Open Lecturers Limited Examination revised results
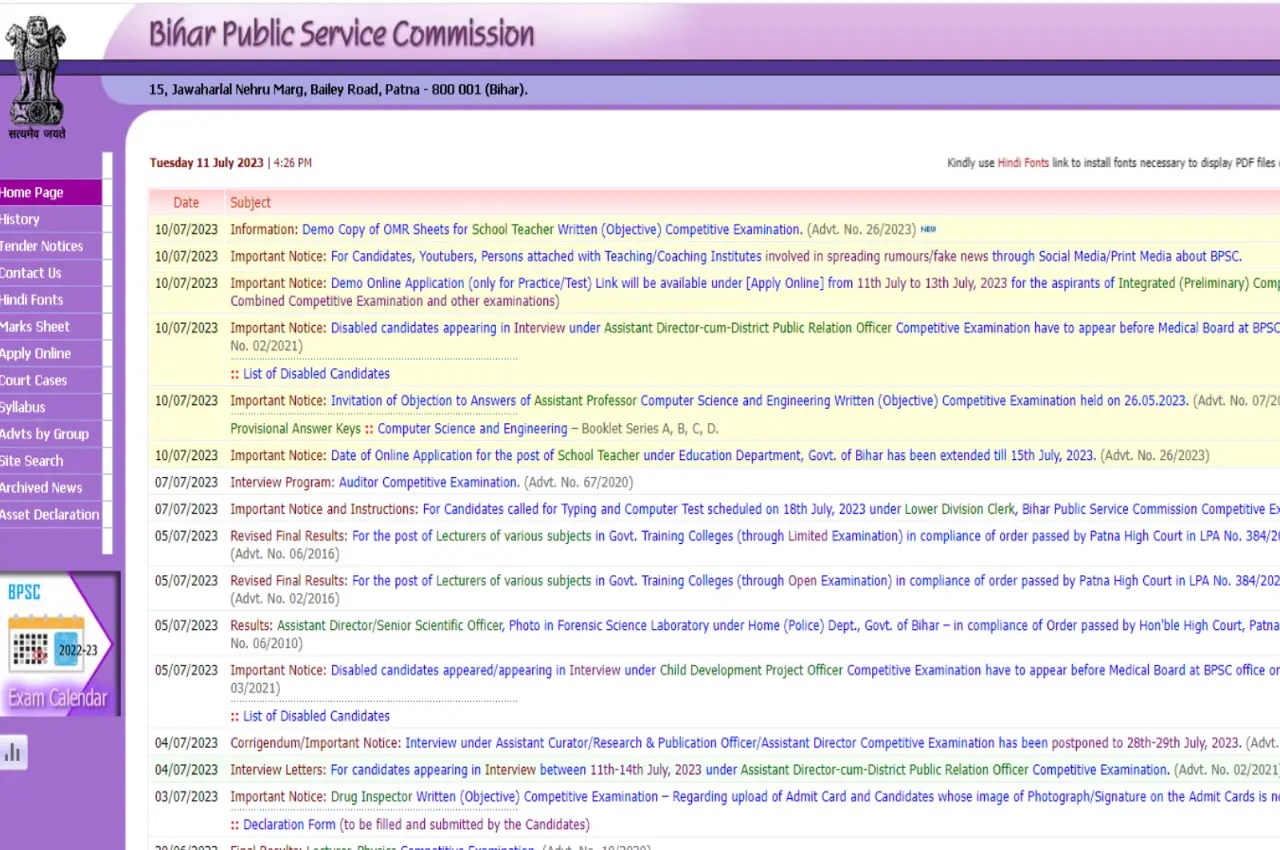Screen dimensions: 1280x850 point(816,536)
